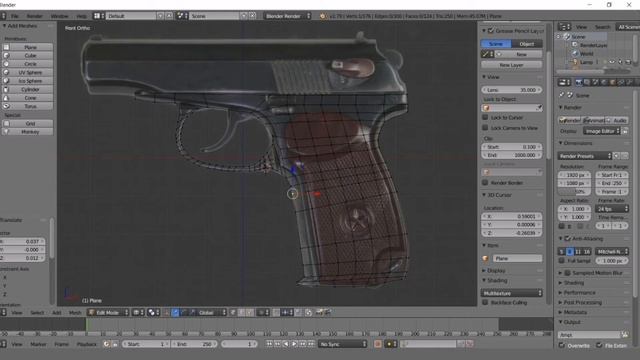Open the 24 fps frame rate dropdown

point(612,209)
